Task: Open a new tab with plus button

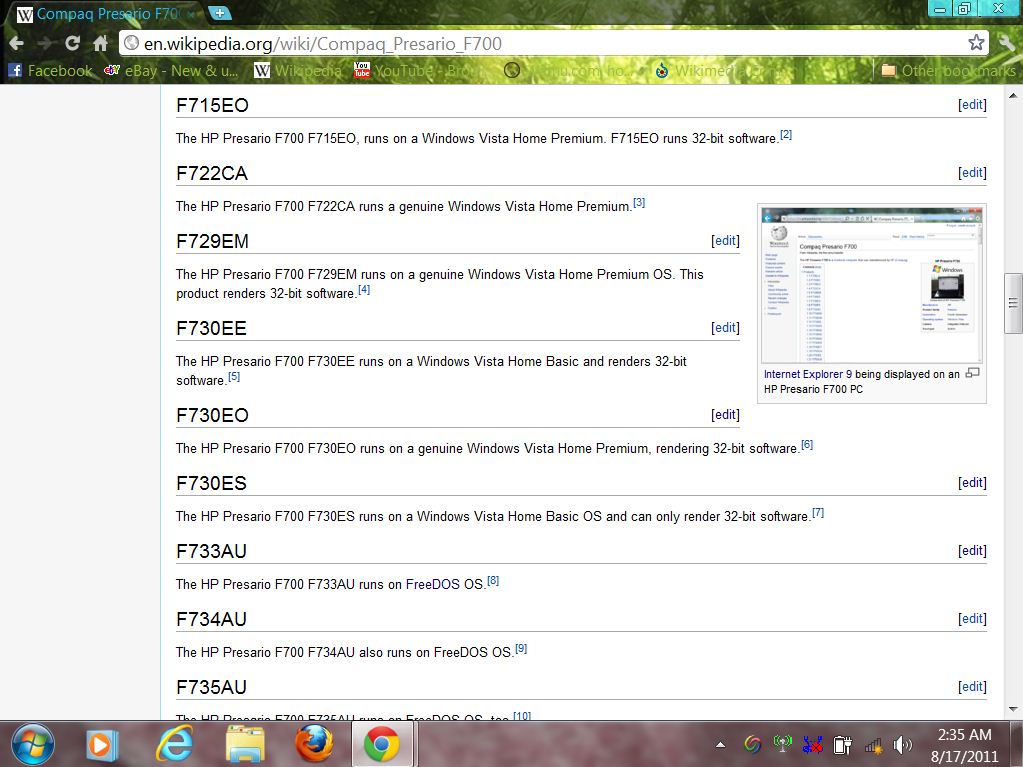Action: [x=220, y=14]
